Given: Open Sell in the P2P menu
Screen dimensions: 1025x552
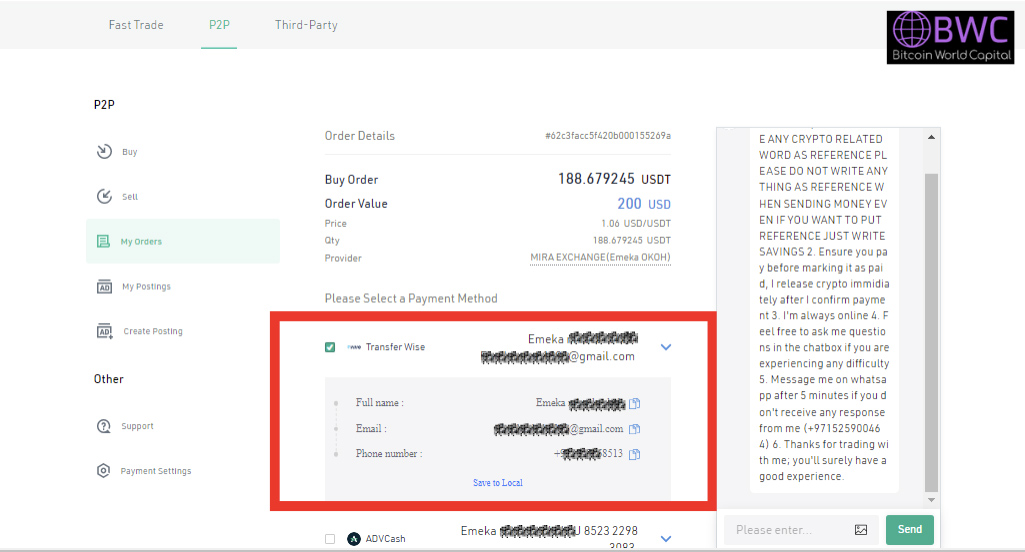Looking at the screenshot, I should pos(129,196).
